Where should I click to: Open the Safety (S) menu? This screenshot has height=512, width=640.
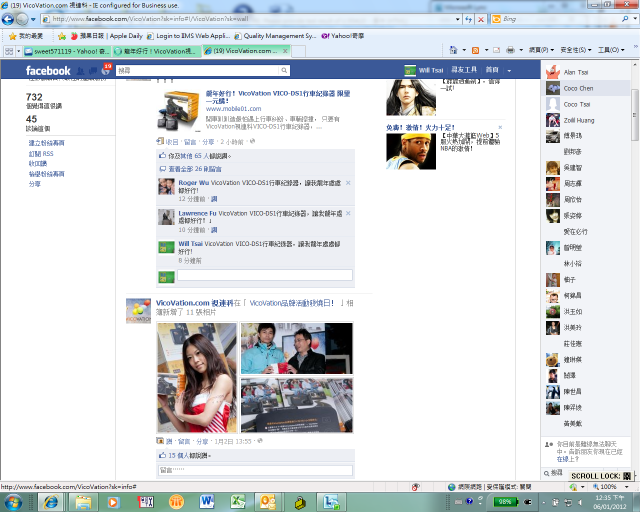tap(576, 50)
